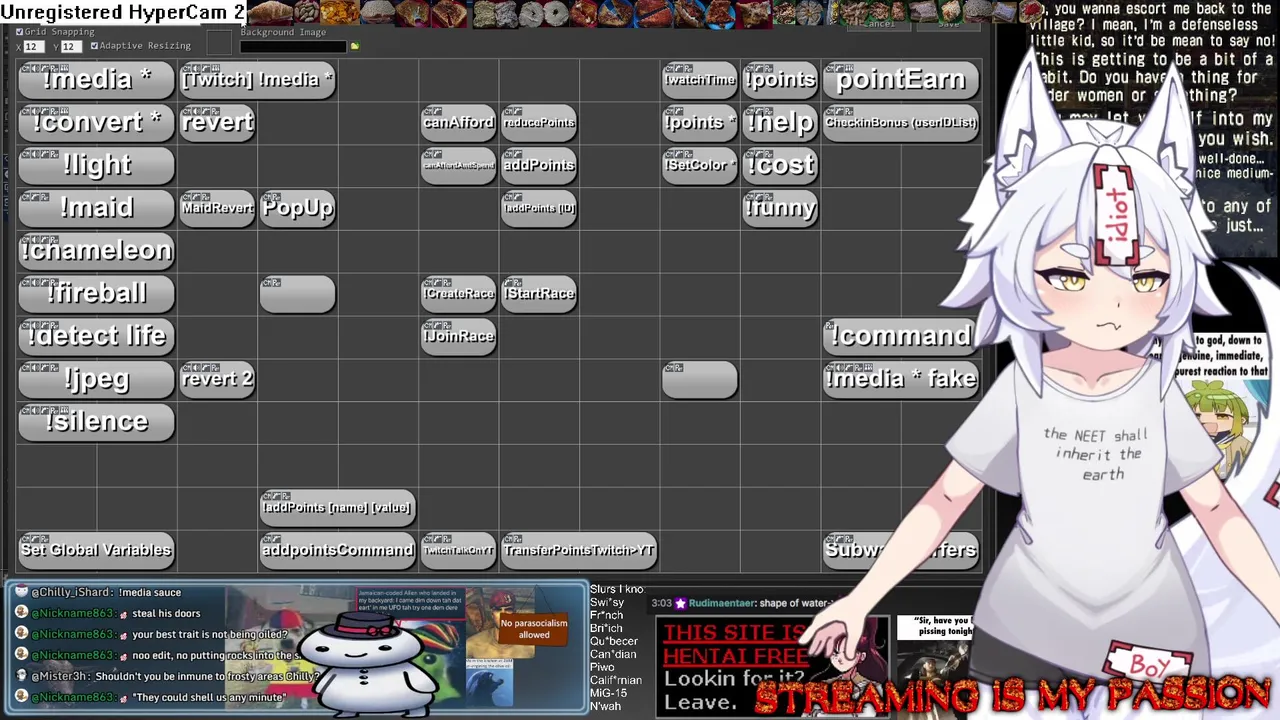Open the pointEarn button

click(900, 80)
